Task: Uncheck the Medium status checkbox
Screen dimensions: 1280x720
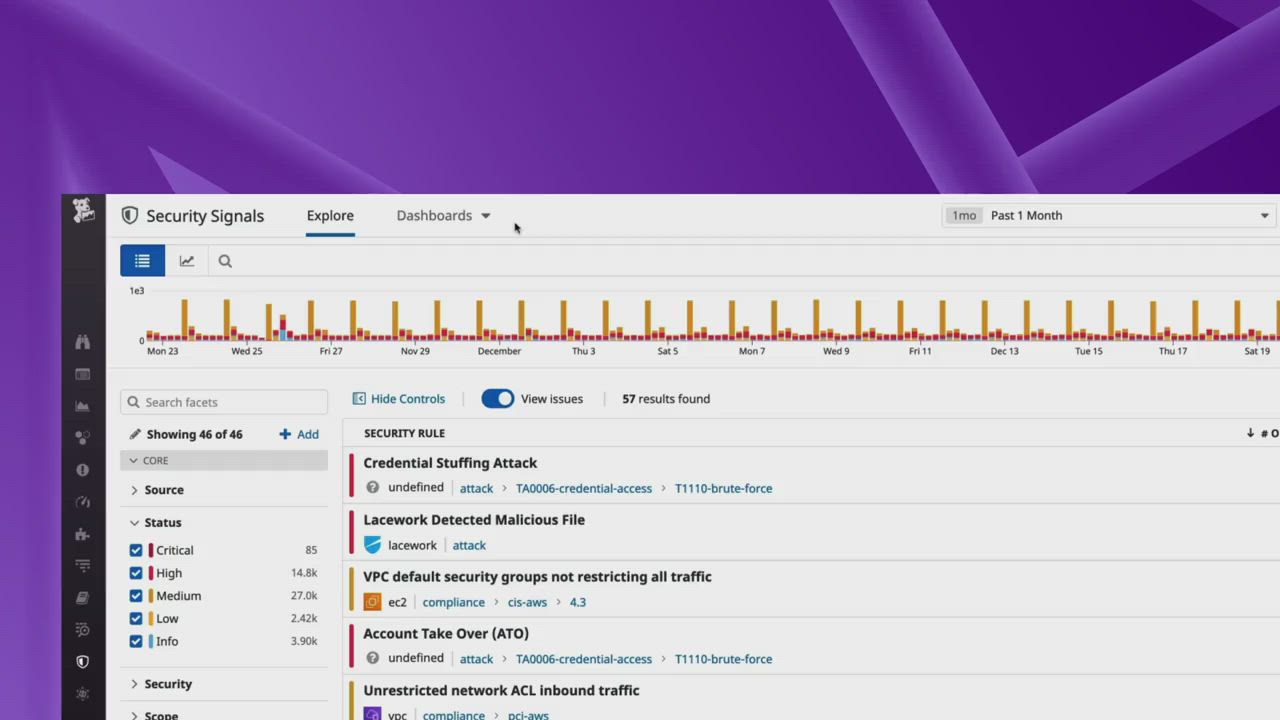Action: [x=136, y=595]
